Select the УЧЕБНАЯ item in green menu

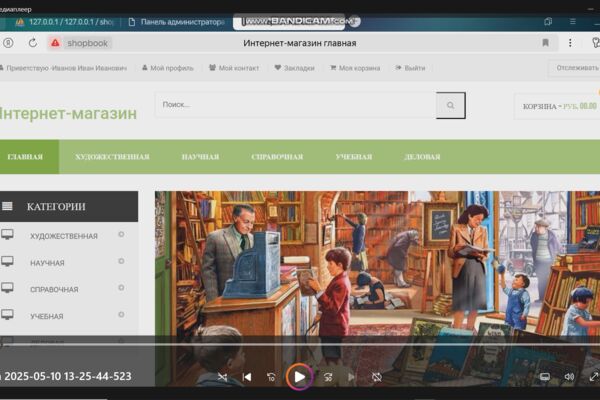pos(354,157)
